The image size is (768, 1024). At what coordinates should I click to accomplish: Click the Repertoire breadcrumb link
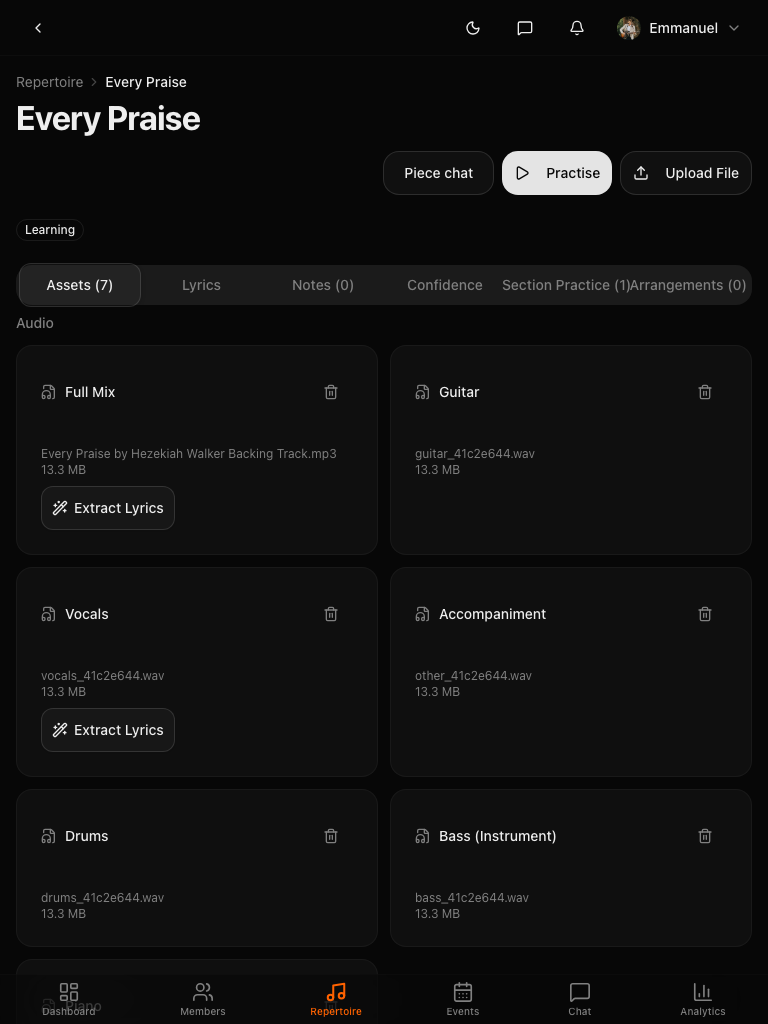tap(49, 82)
